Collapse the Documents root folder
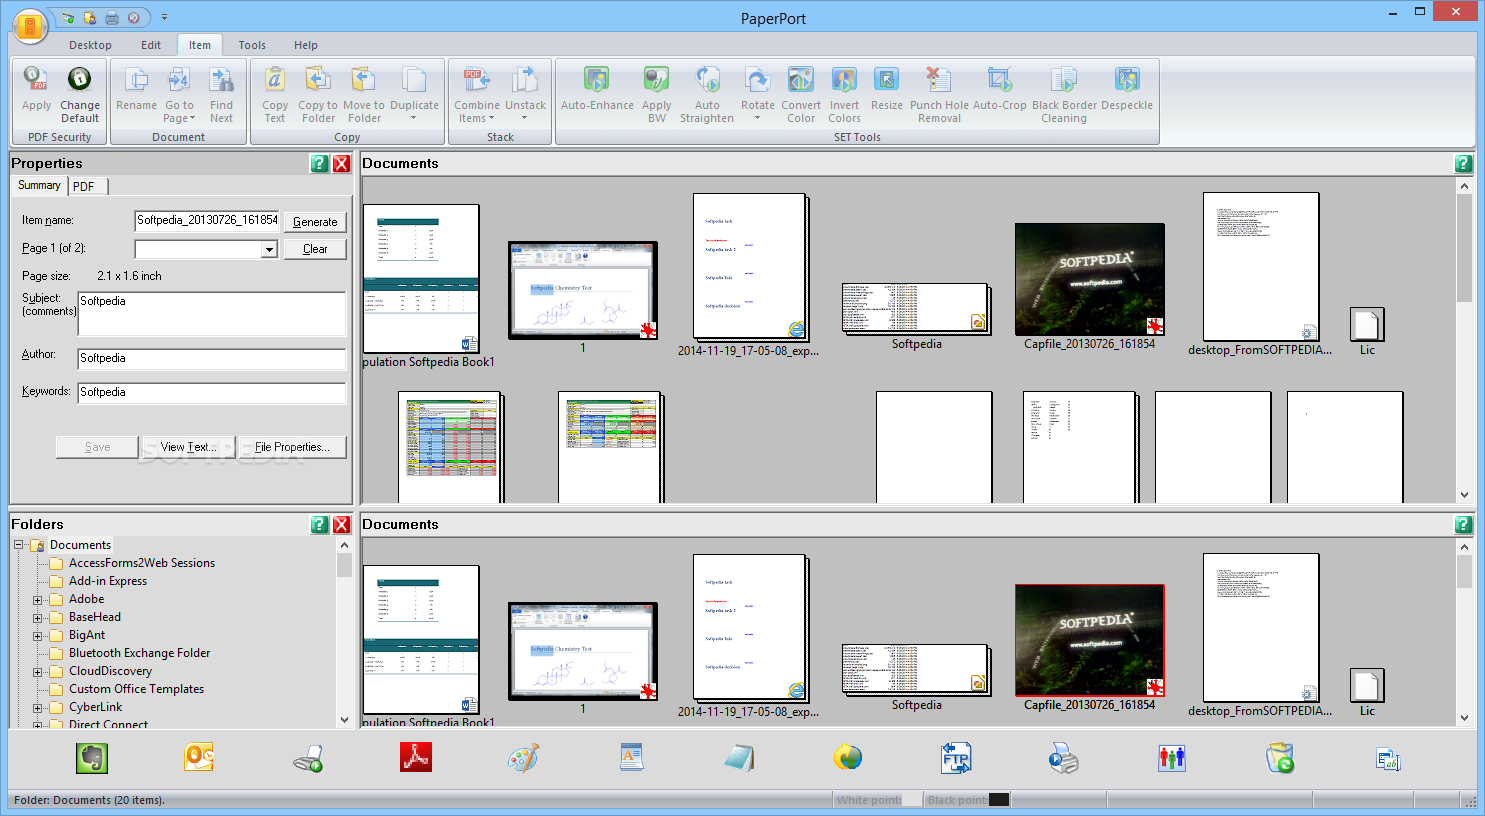Image resolution: width=1485 pixels, height=816 pixels. pos(18,545)
